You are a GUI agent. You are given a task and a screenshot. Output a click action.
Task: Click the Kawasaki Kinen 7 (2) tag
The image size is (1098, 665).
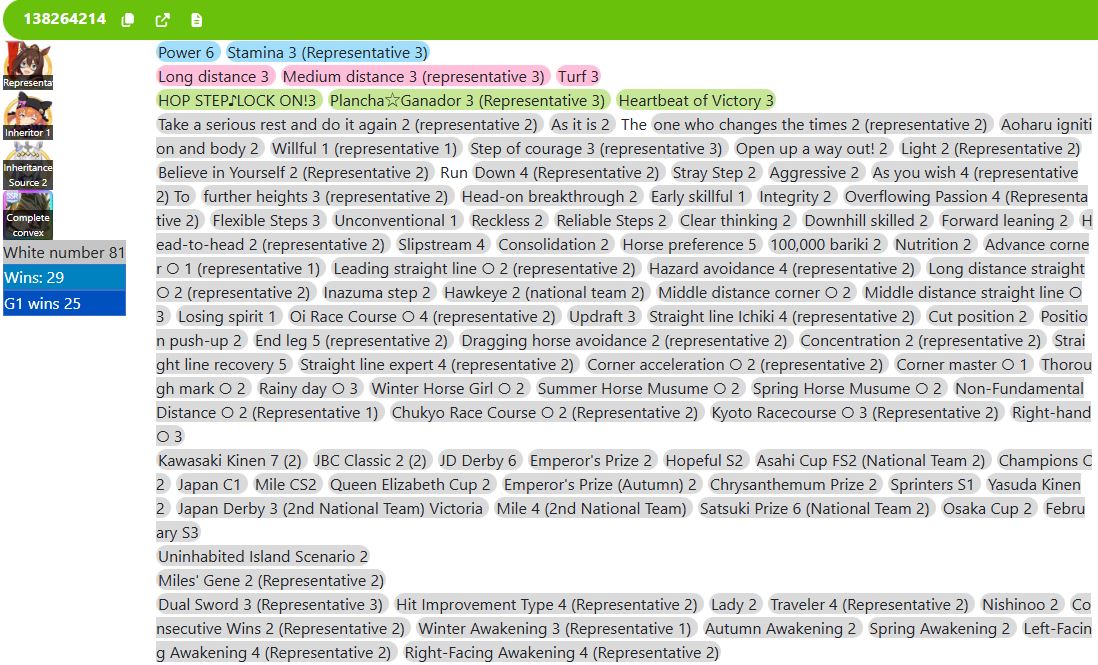click(230, 461)
